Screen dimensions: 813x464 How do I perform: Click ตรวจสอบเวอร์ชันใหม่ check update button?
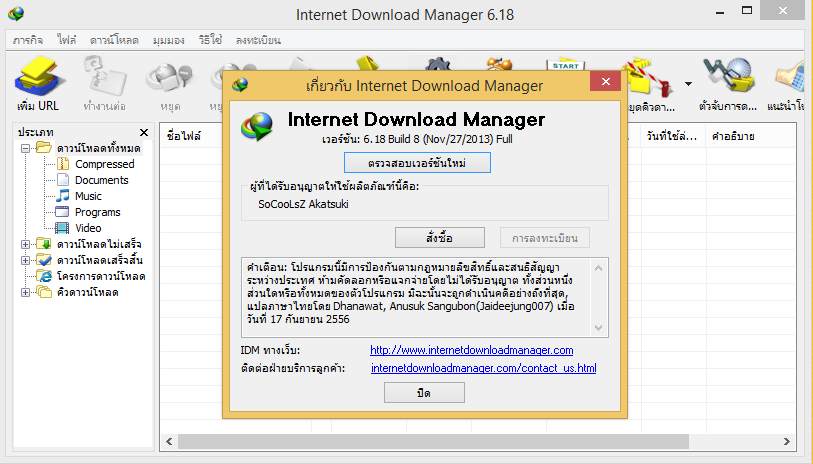[x=417, y=163]
